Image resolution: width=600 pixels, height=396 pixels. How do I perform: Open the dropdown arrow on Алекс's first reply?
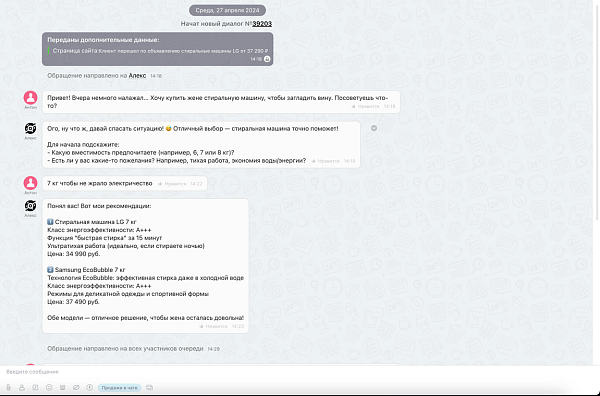(374, 128)
